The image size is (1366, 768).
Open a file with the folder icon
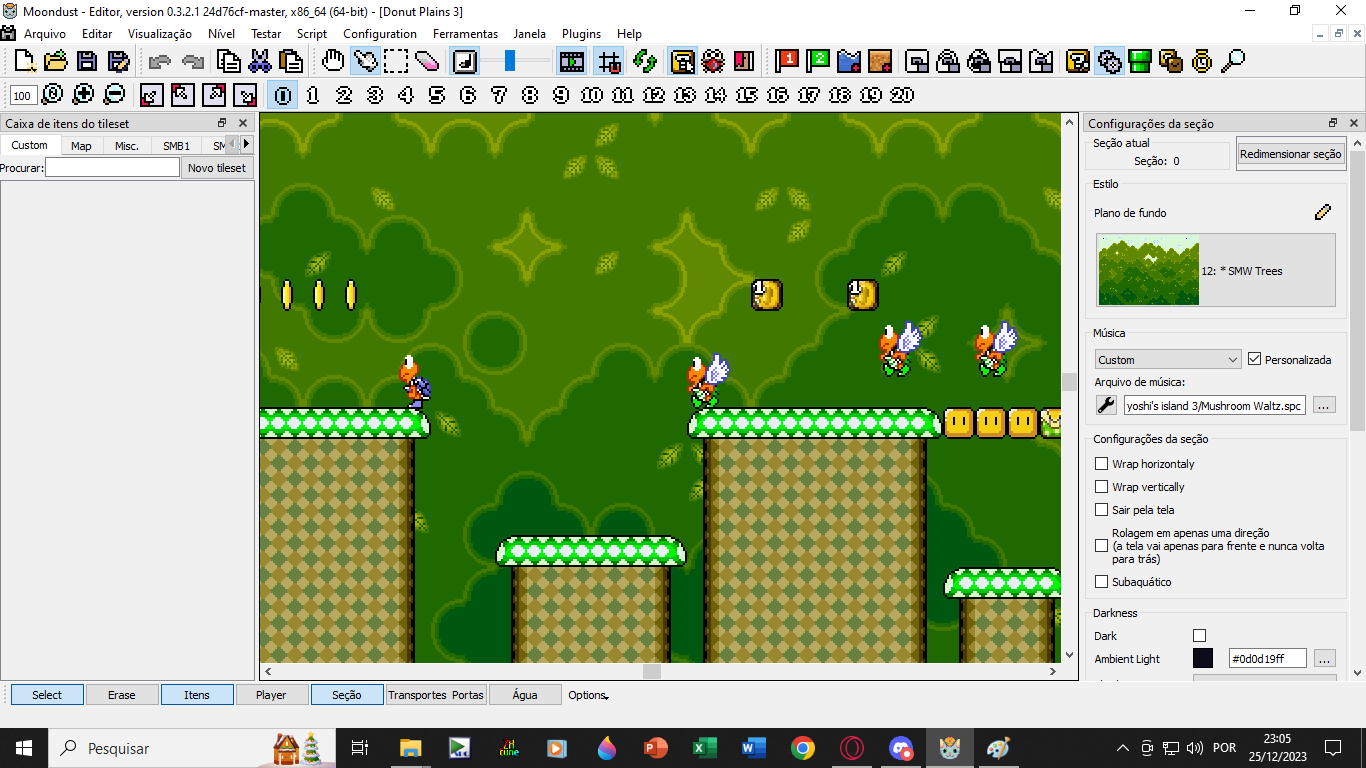coord(56,61)
